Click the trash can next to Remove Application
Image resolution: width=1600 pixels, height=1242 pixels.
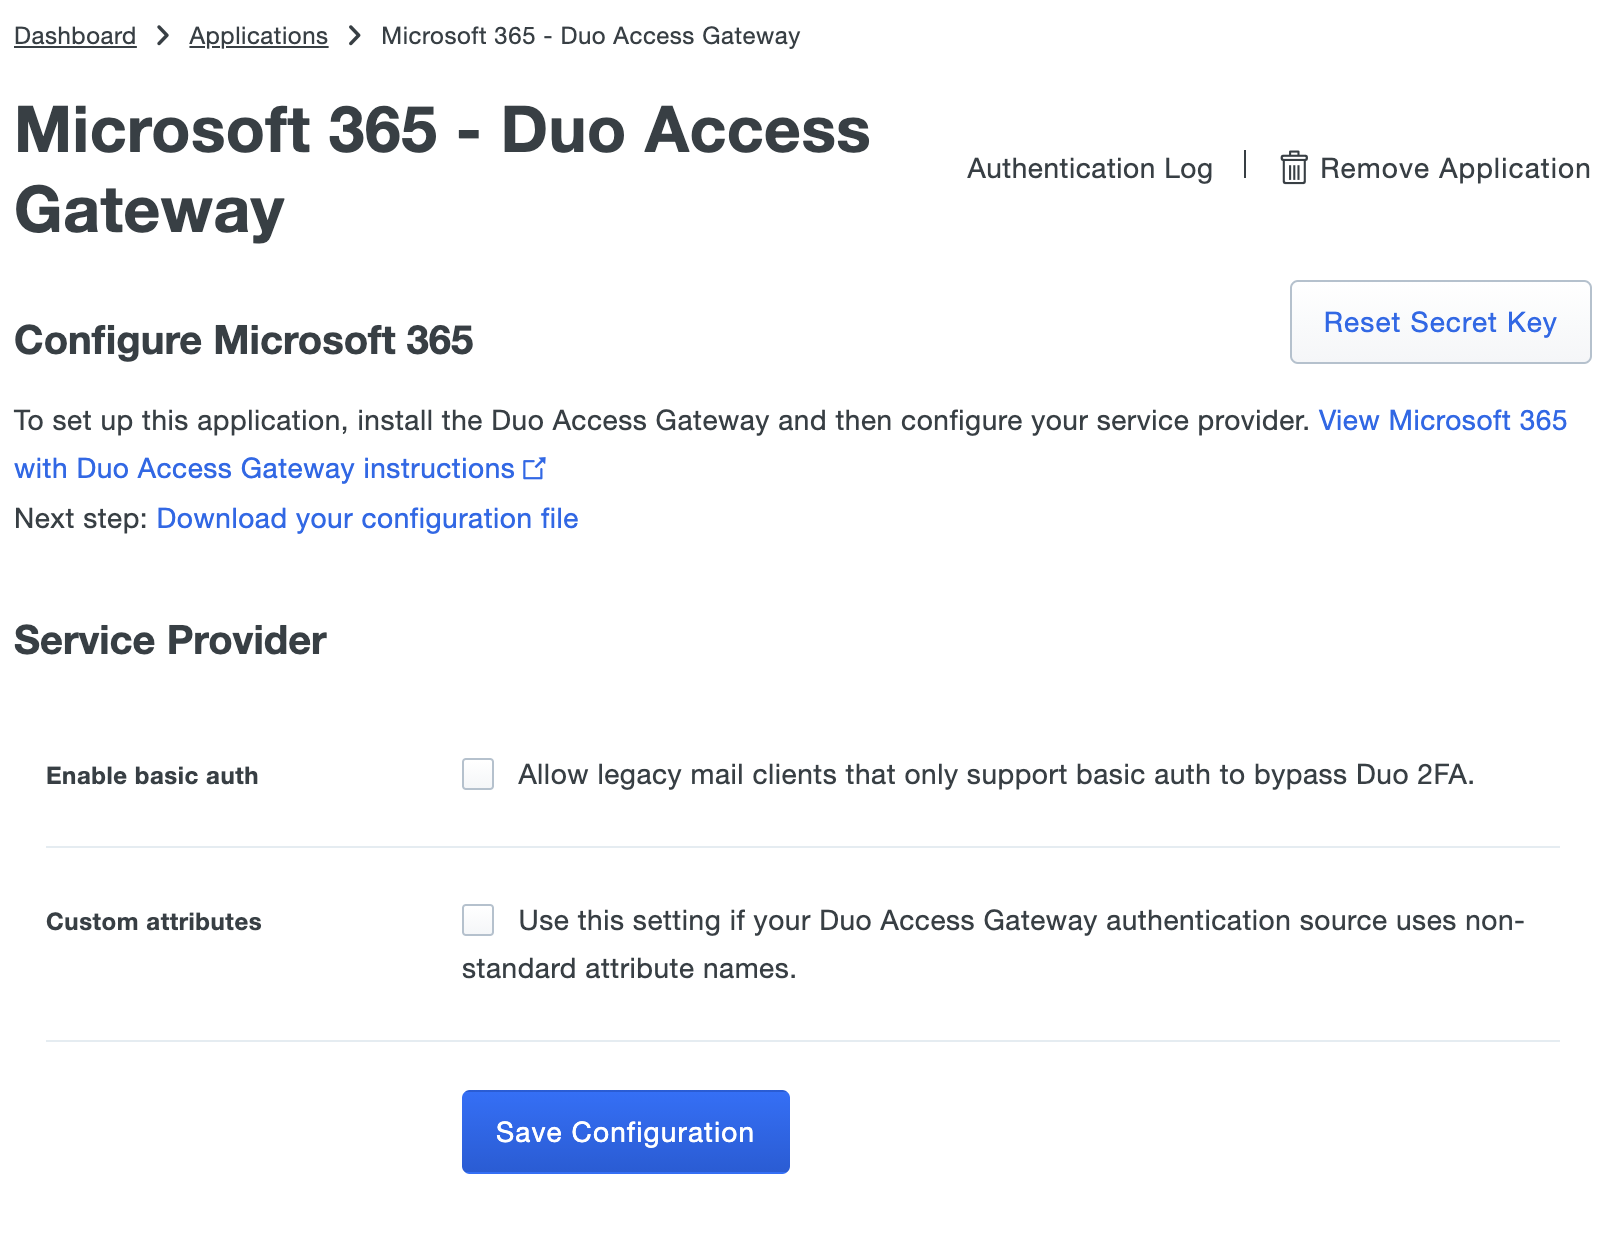click(x=1294, y=168)
